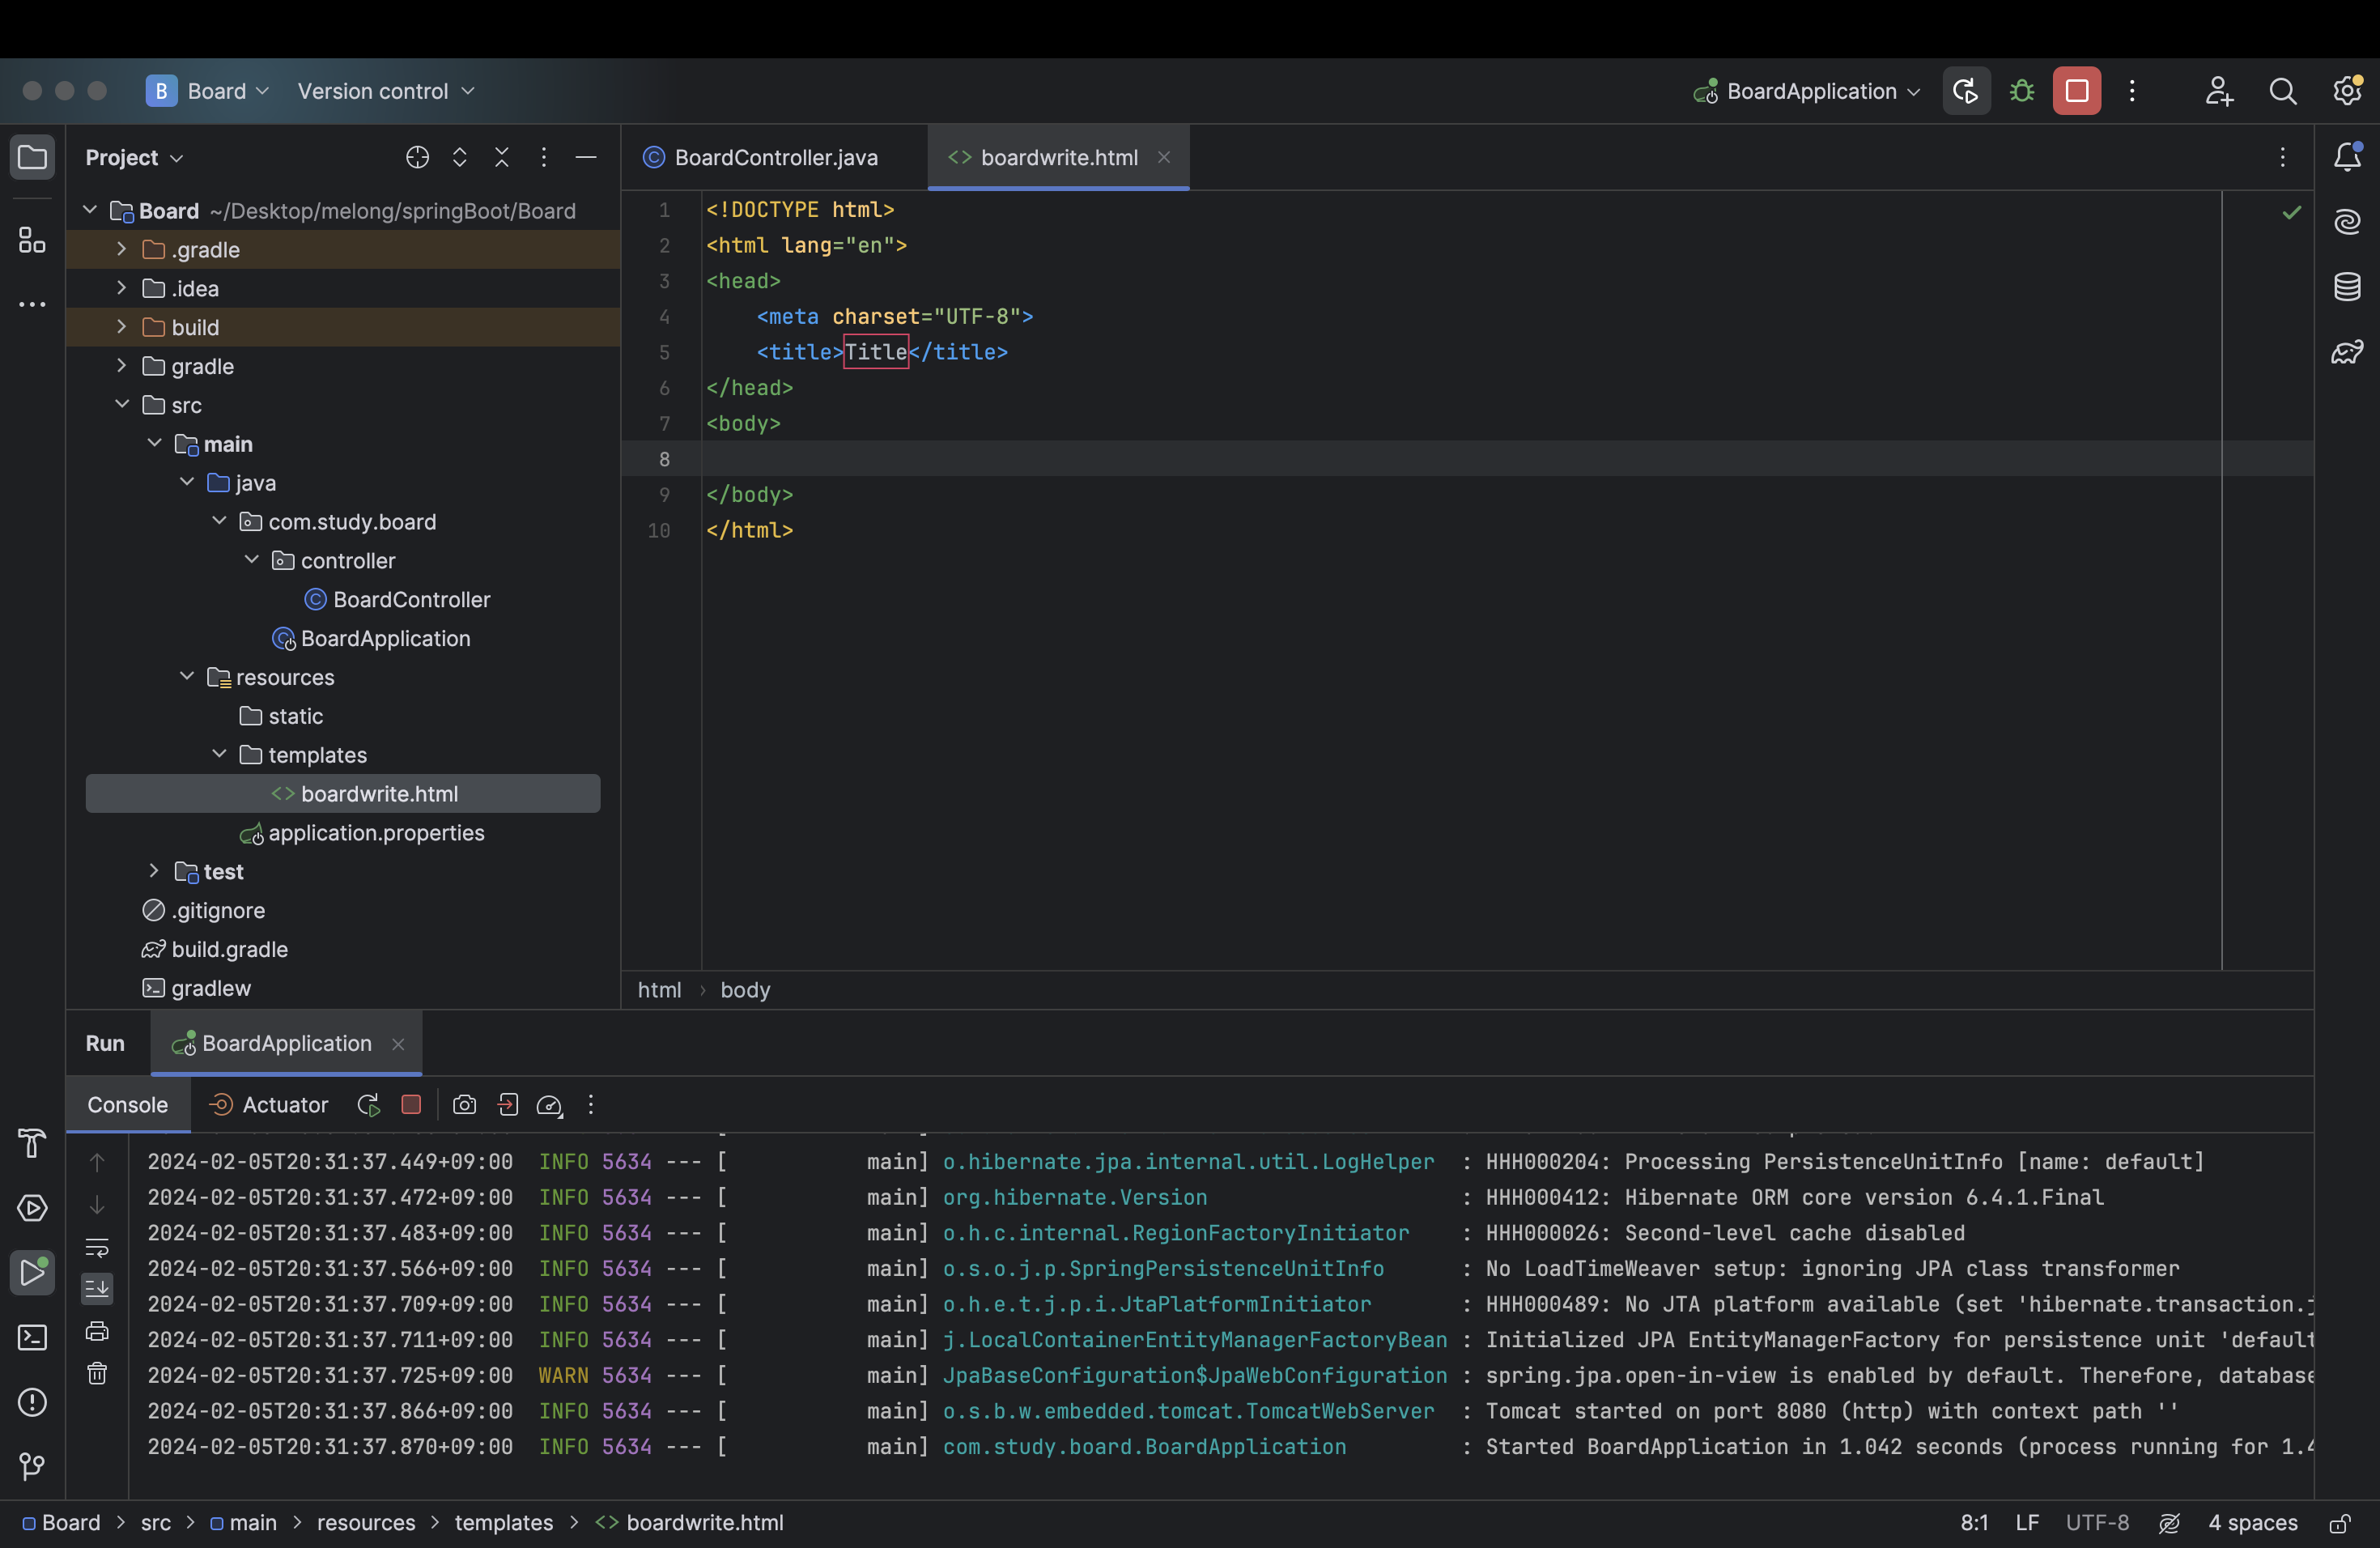The image size is (2380, 1548).
Task: Open the Git tool window icon
Action: (32, 1466)
